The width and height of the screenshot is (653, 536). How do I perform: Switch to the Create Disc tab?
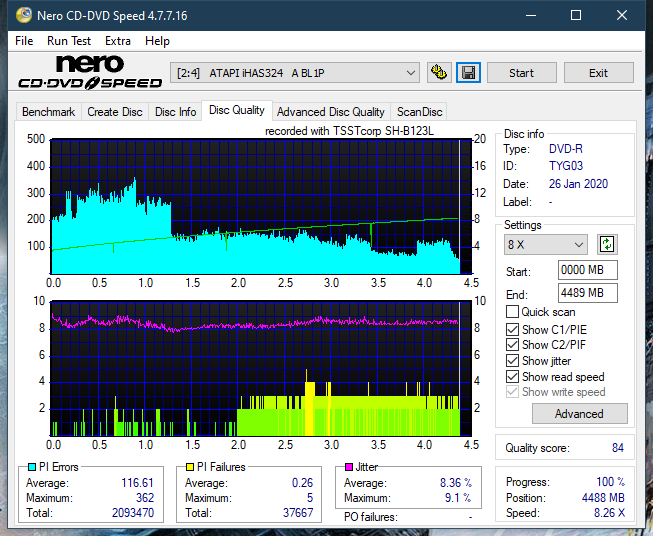(x=115, y=112)
